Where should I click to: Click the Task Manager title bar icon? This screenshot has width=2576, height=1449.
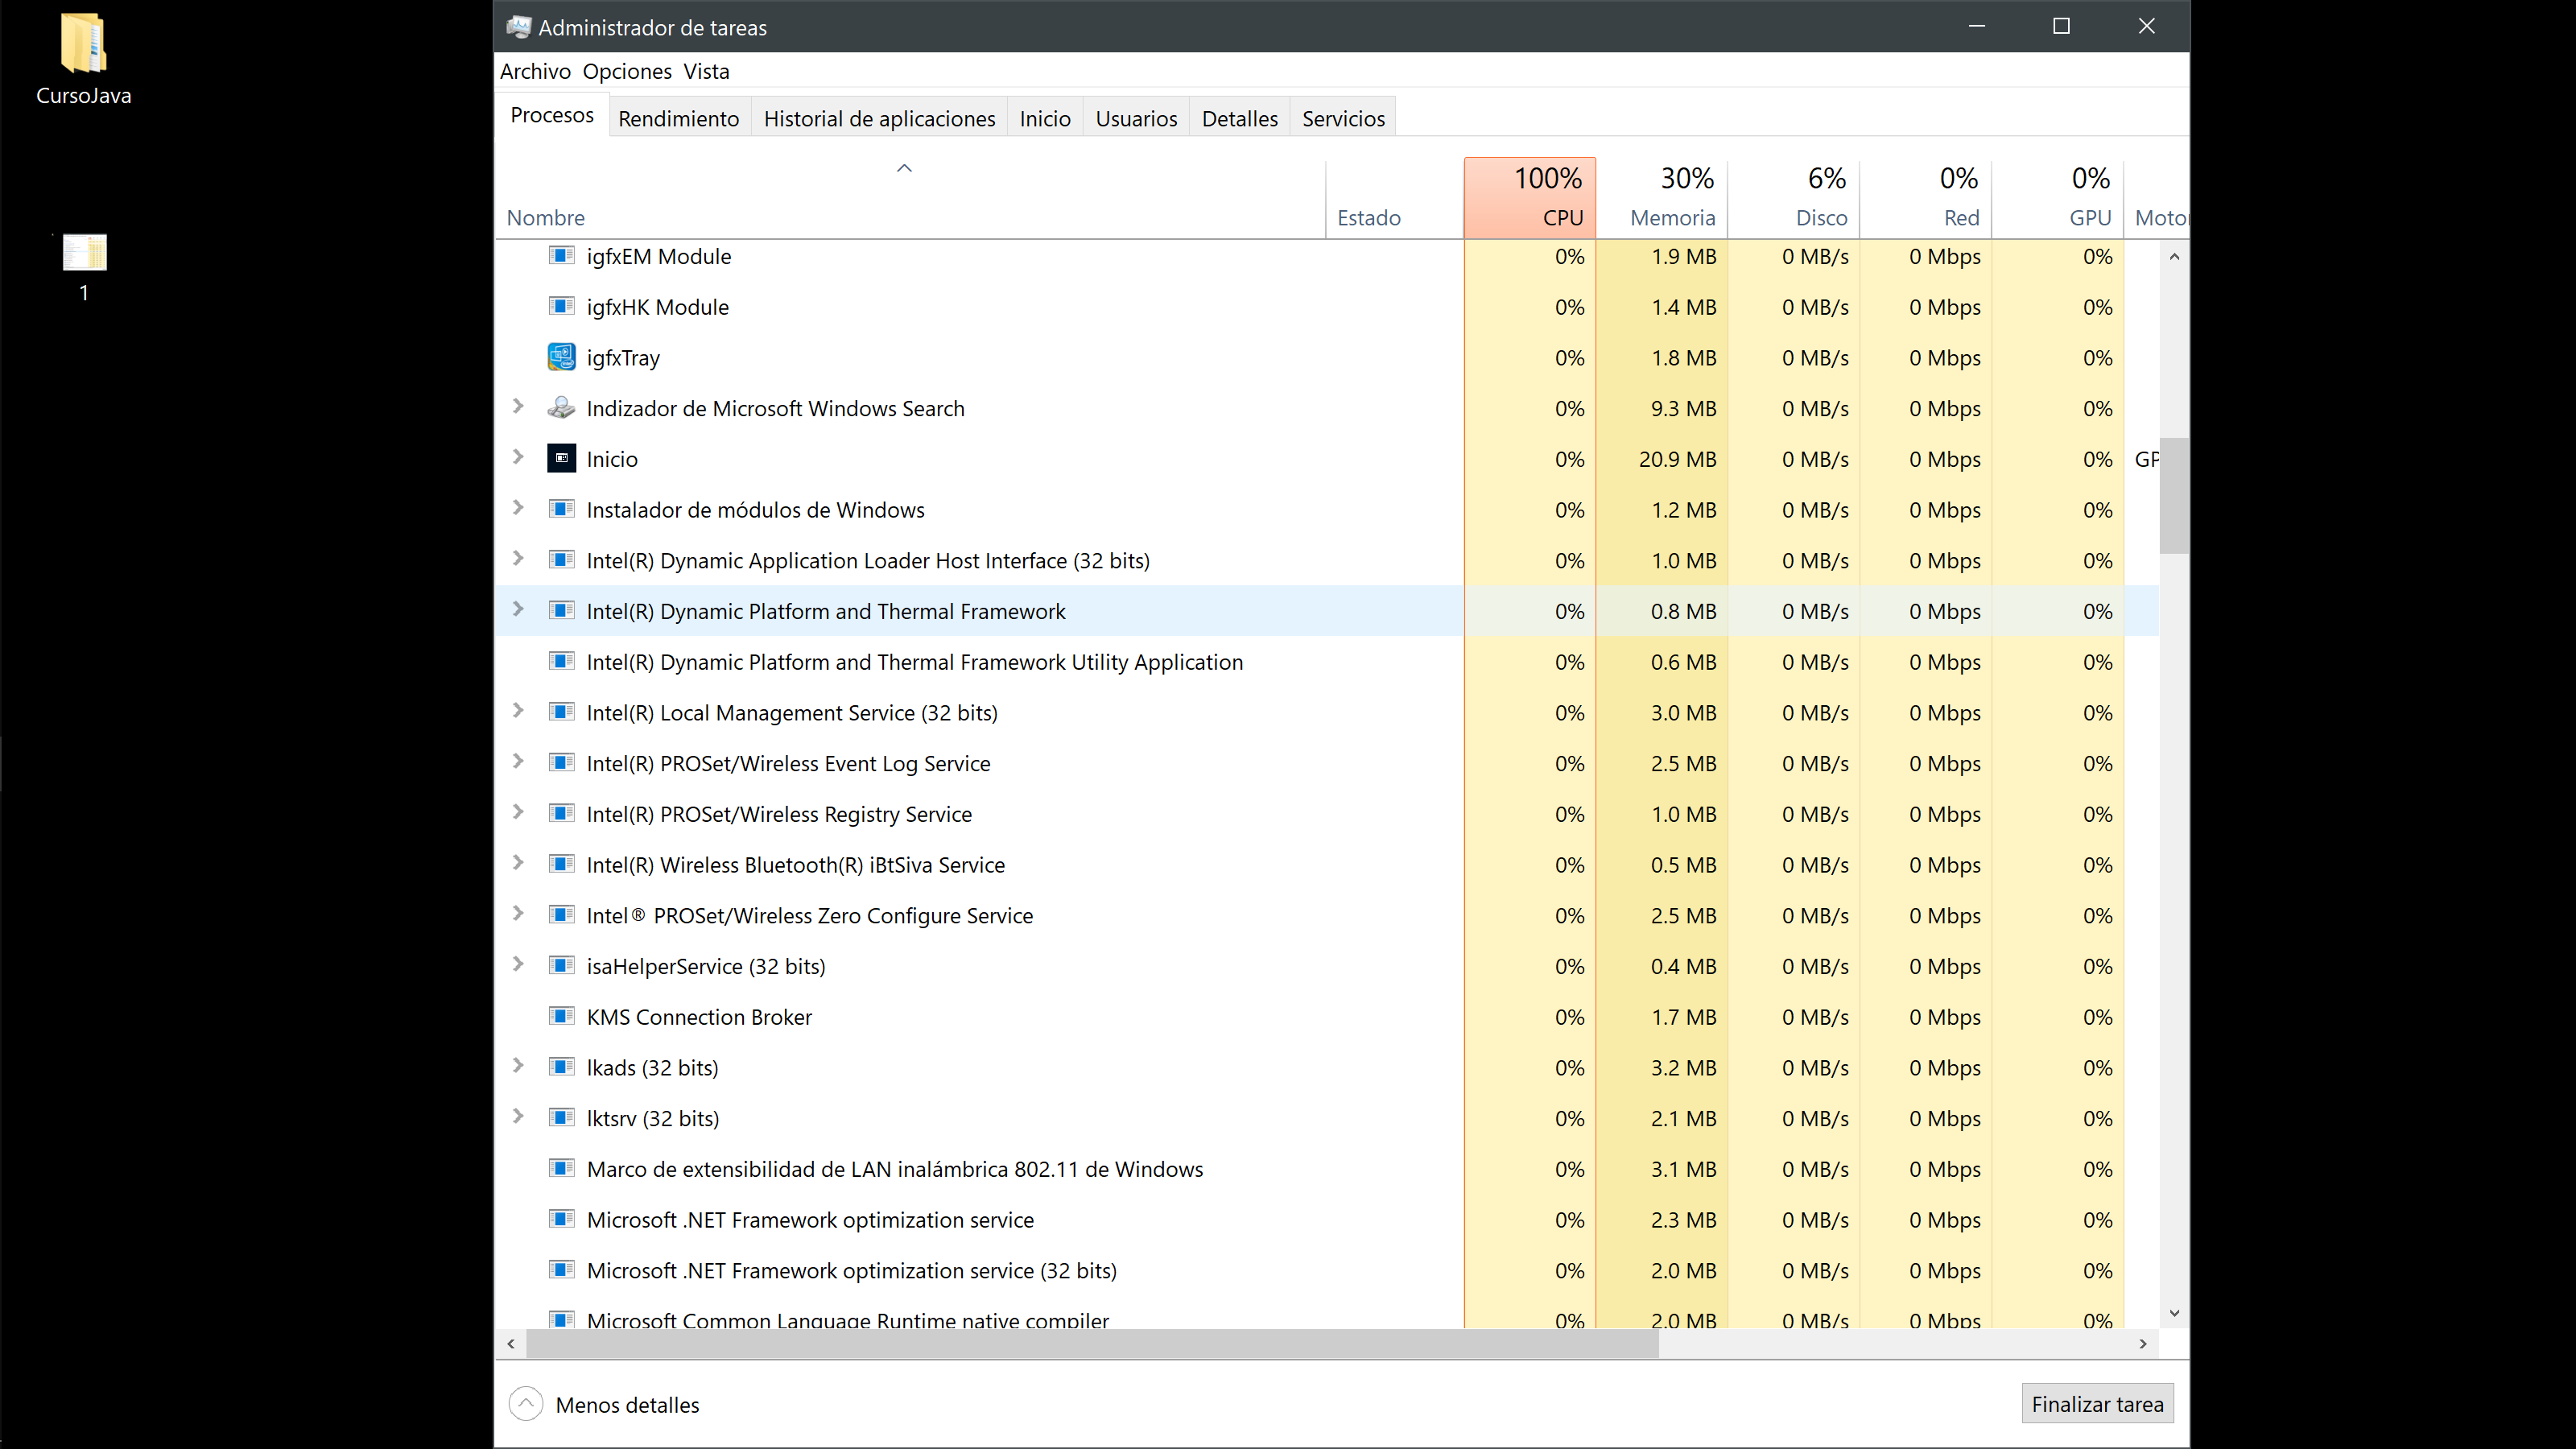(x=518, y=27)
